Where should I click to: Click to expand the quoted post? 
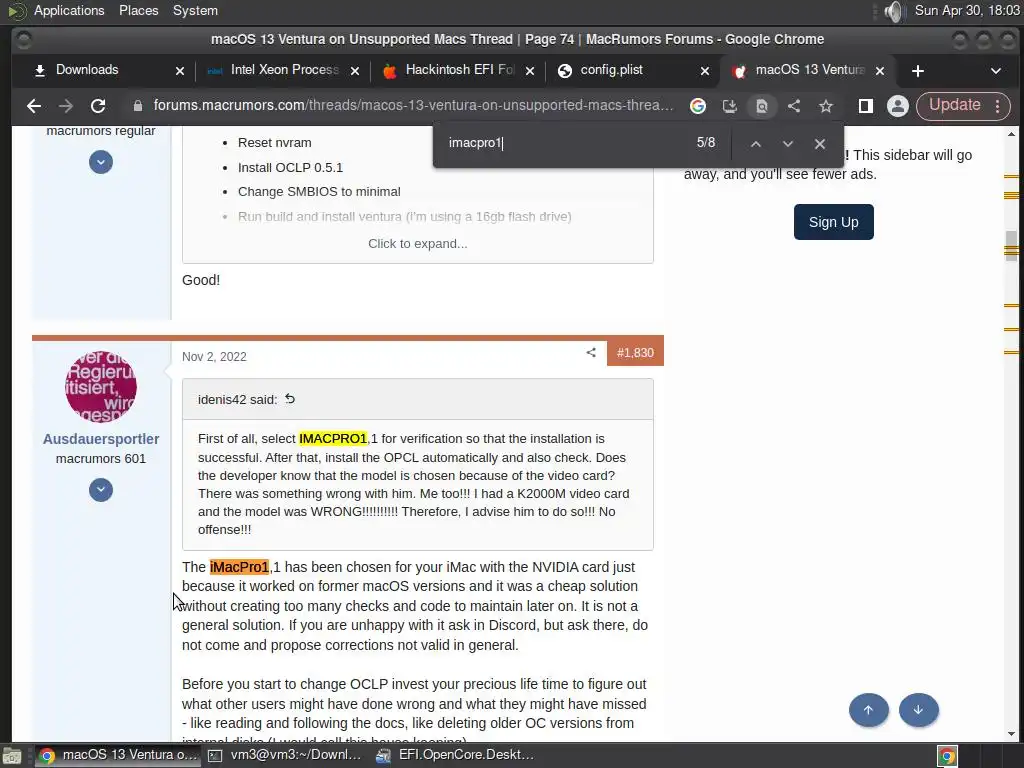pyautogui.click(x=417, y=244)
